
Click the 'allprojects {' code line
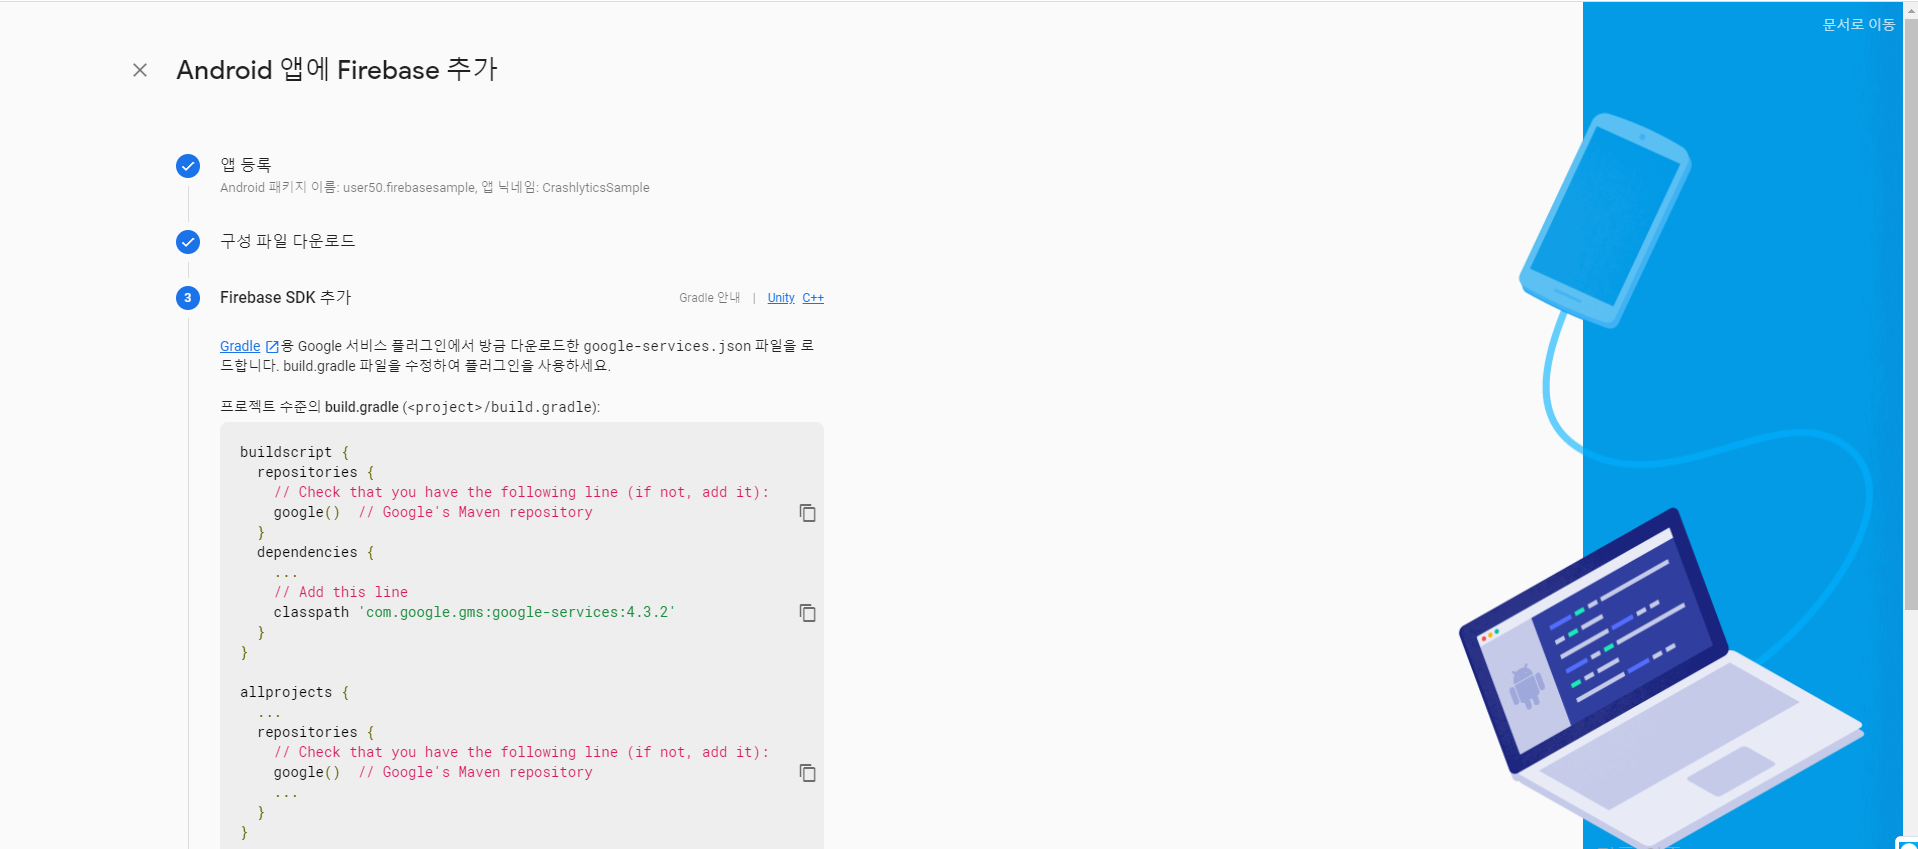[295, 692]
